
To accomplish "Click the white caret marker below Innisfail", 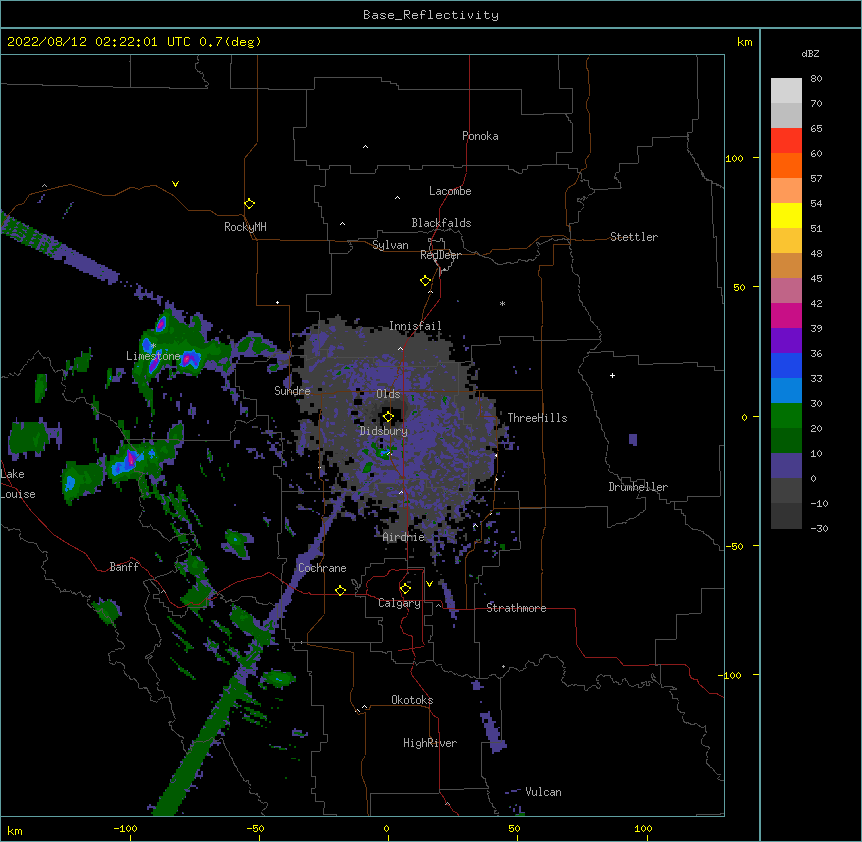I will tap(400, 348).
